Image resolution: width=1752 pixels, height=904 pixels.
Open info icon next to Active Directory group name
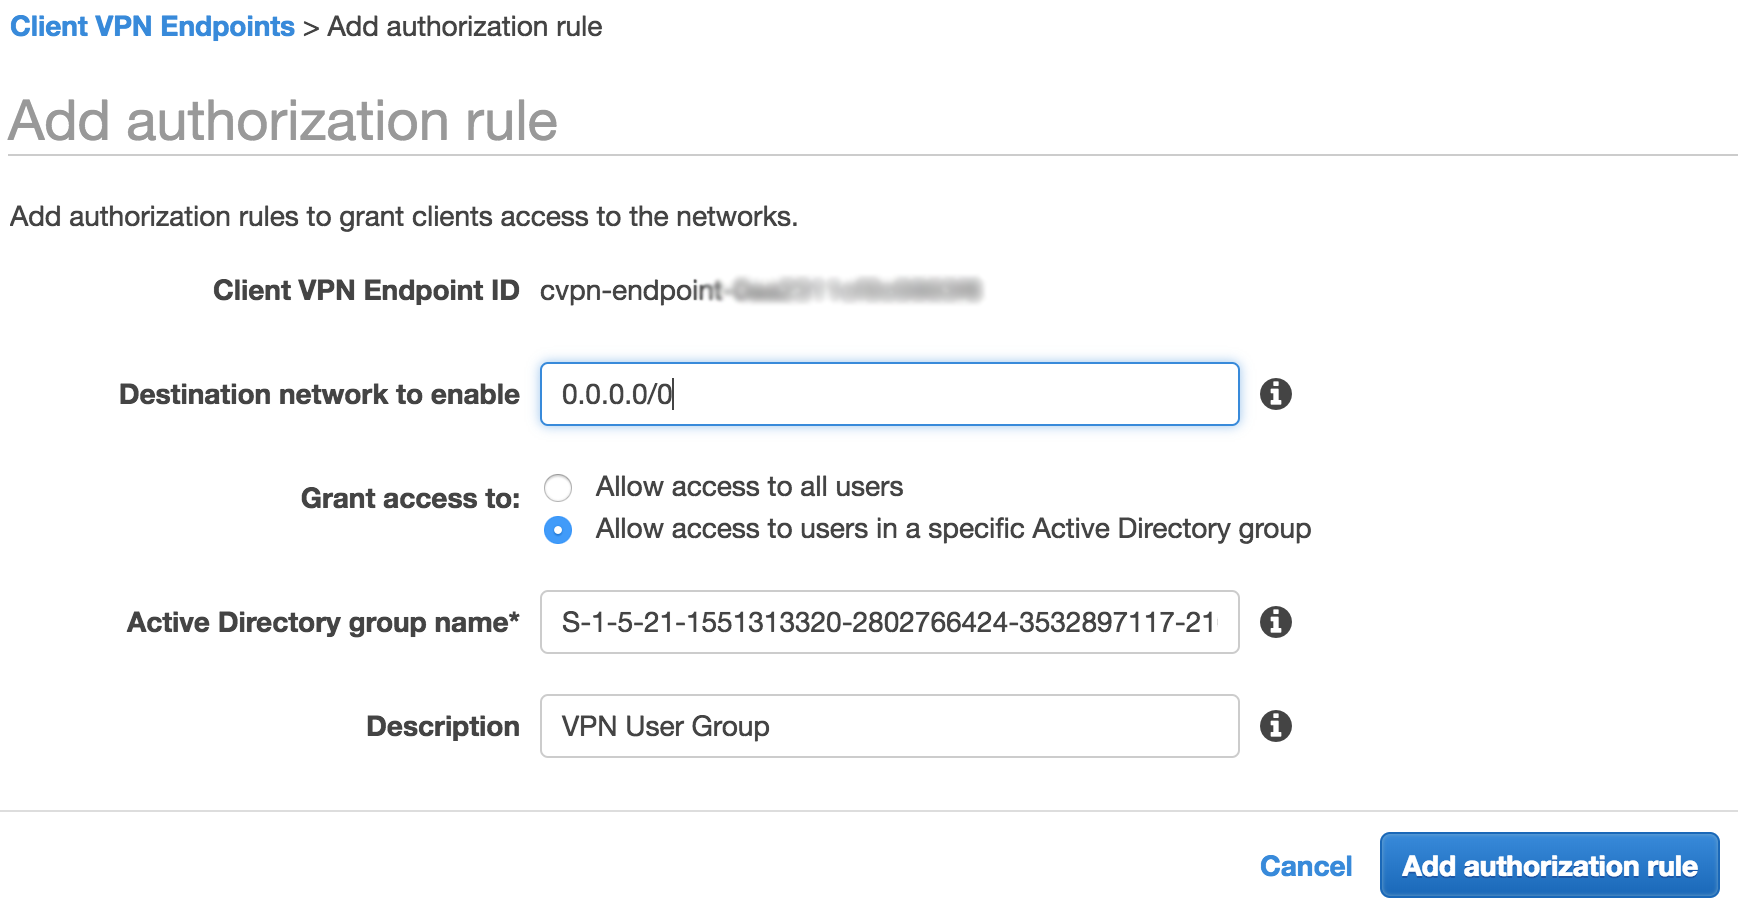(1278, 622)
